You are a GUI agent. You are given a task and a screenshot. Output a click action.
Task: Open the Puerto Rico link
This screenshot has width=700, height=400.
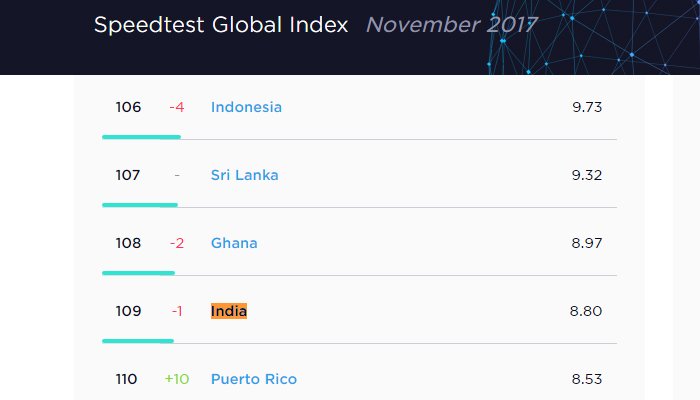coord(253,379)
